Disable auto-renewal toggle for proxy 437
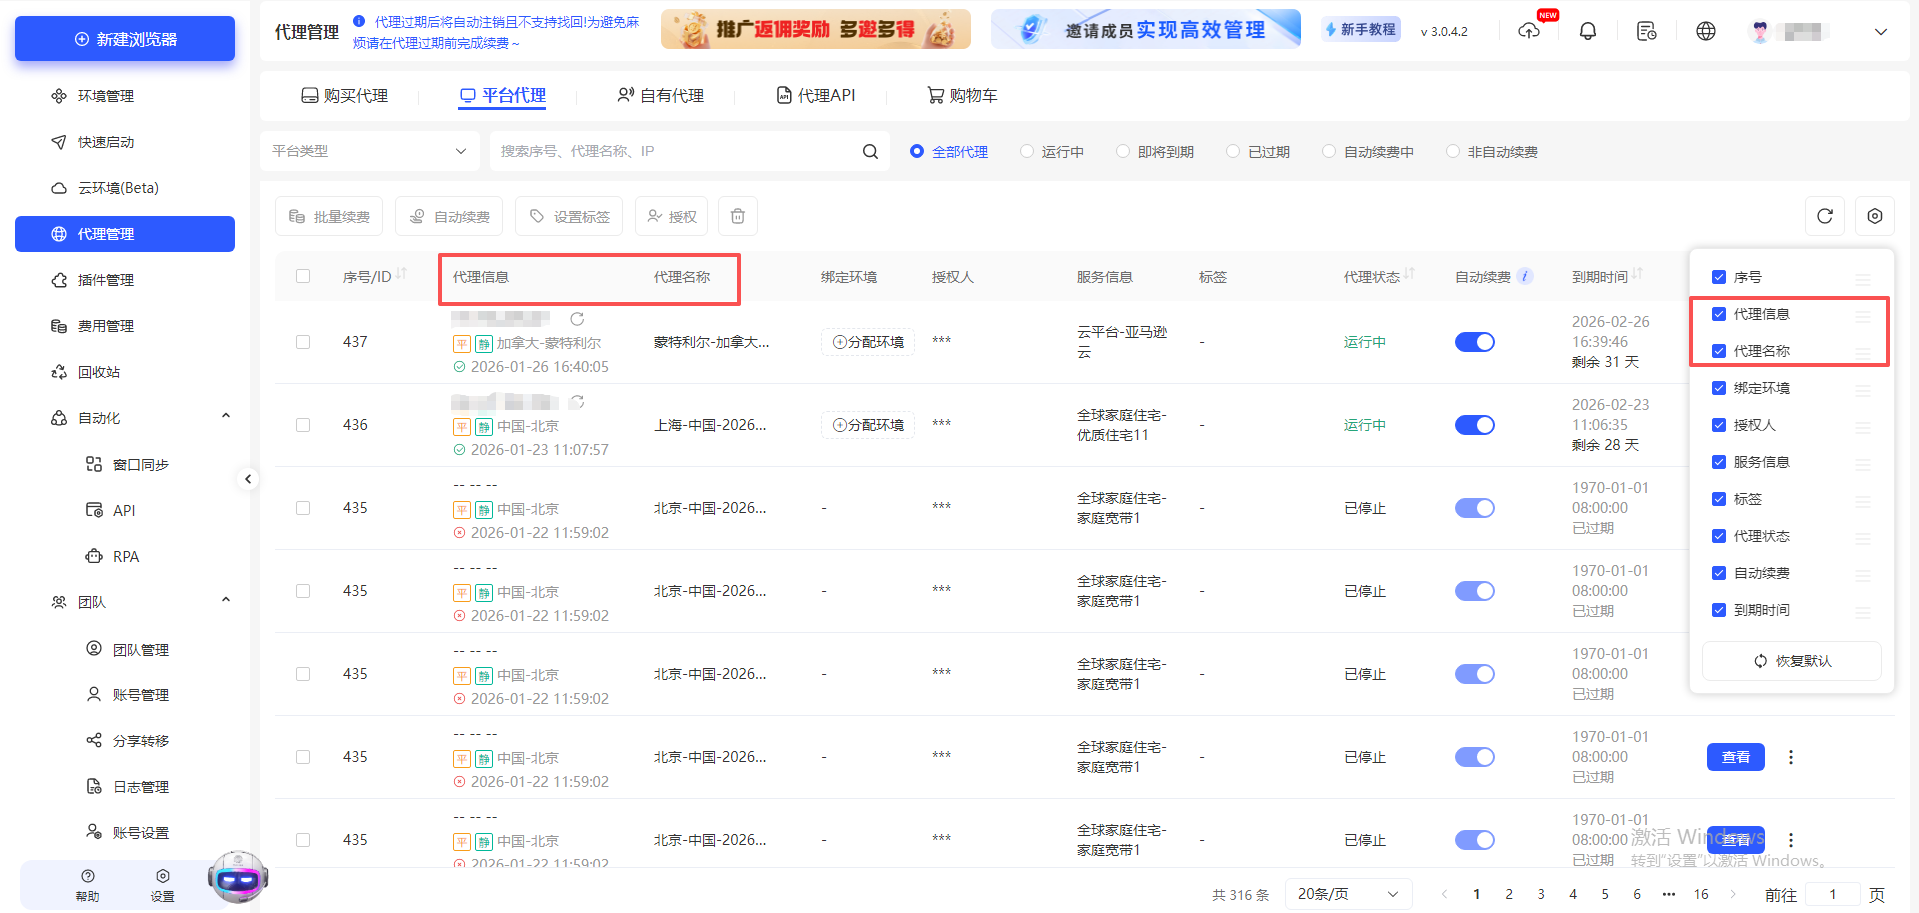The image size is (1919, 913). click(x=1474, y=341)
